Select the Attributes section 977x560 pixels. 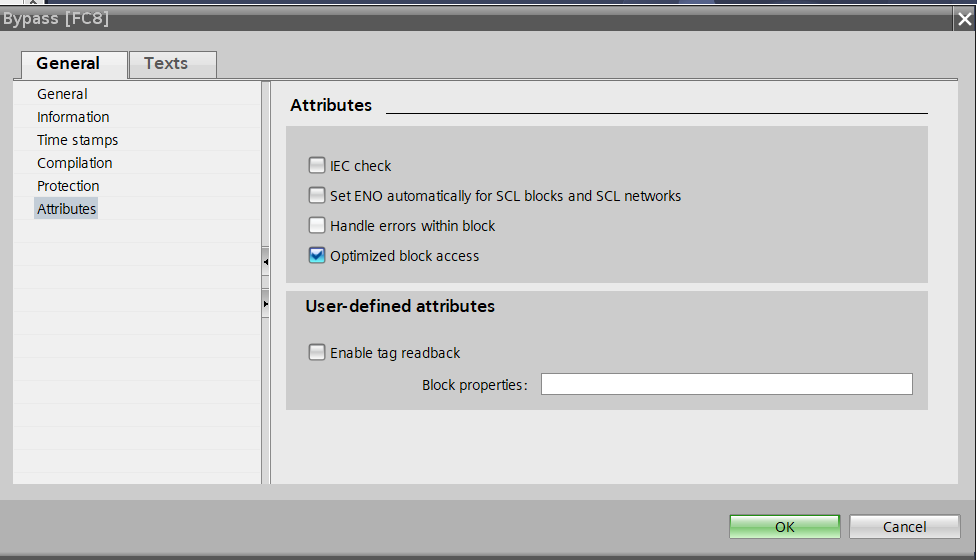[x=66, y=209]
